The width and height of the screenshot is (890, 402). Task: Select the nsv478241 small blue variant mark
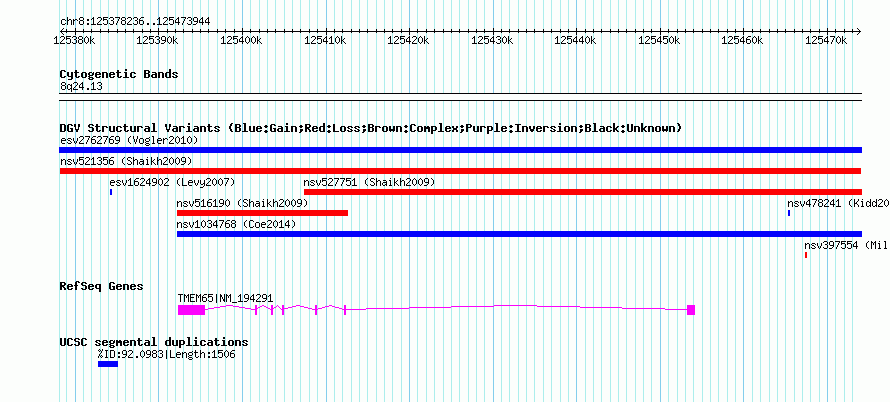click(x=789, y=213)
